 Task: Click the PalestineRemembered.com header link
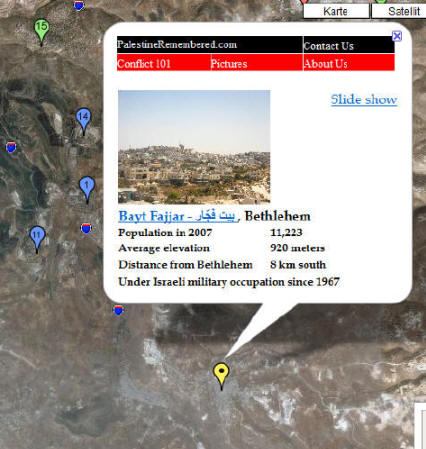click(177, 44)
